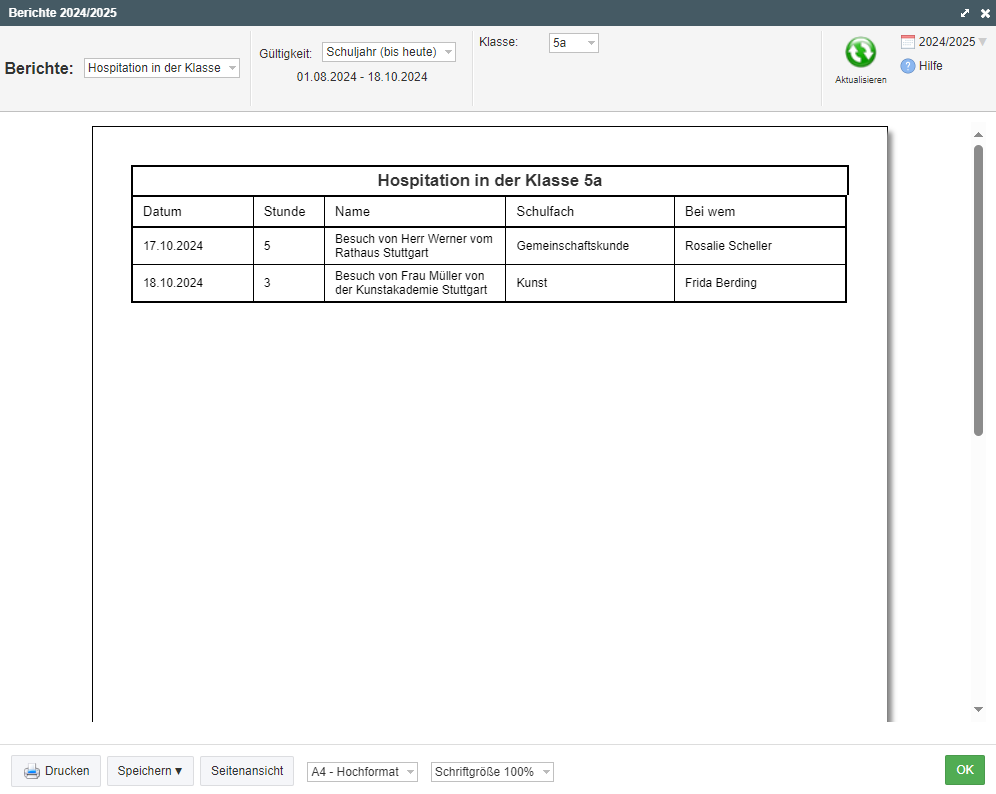Click the Aktualisieren label
Screen dimensions: 996x794
(861, 80)
